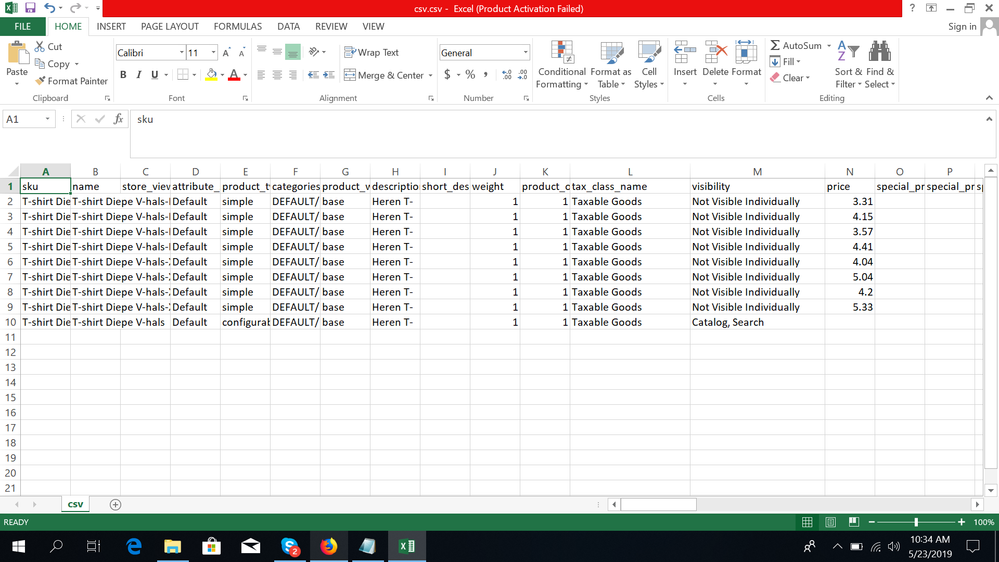The image size is (999, 562).
Task: Toggle Wrap Text on
Action: 371,52
